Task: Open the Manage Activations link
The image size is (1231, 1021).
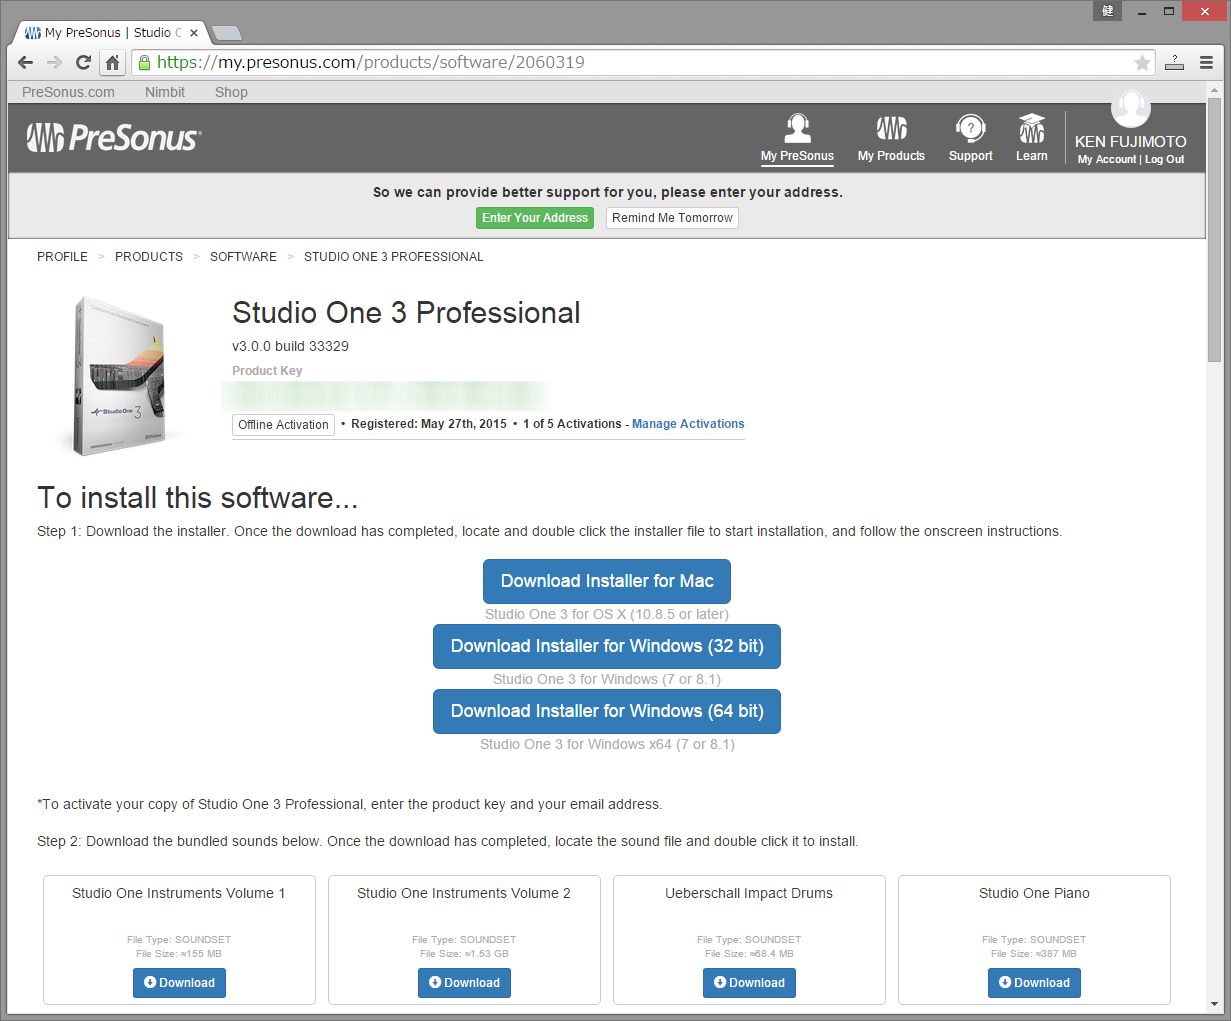Action: point(688,424)
